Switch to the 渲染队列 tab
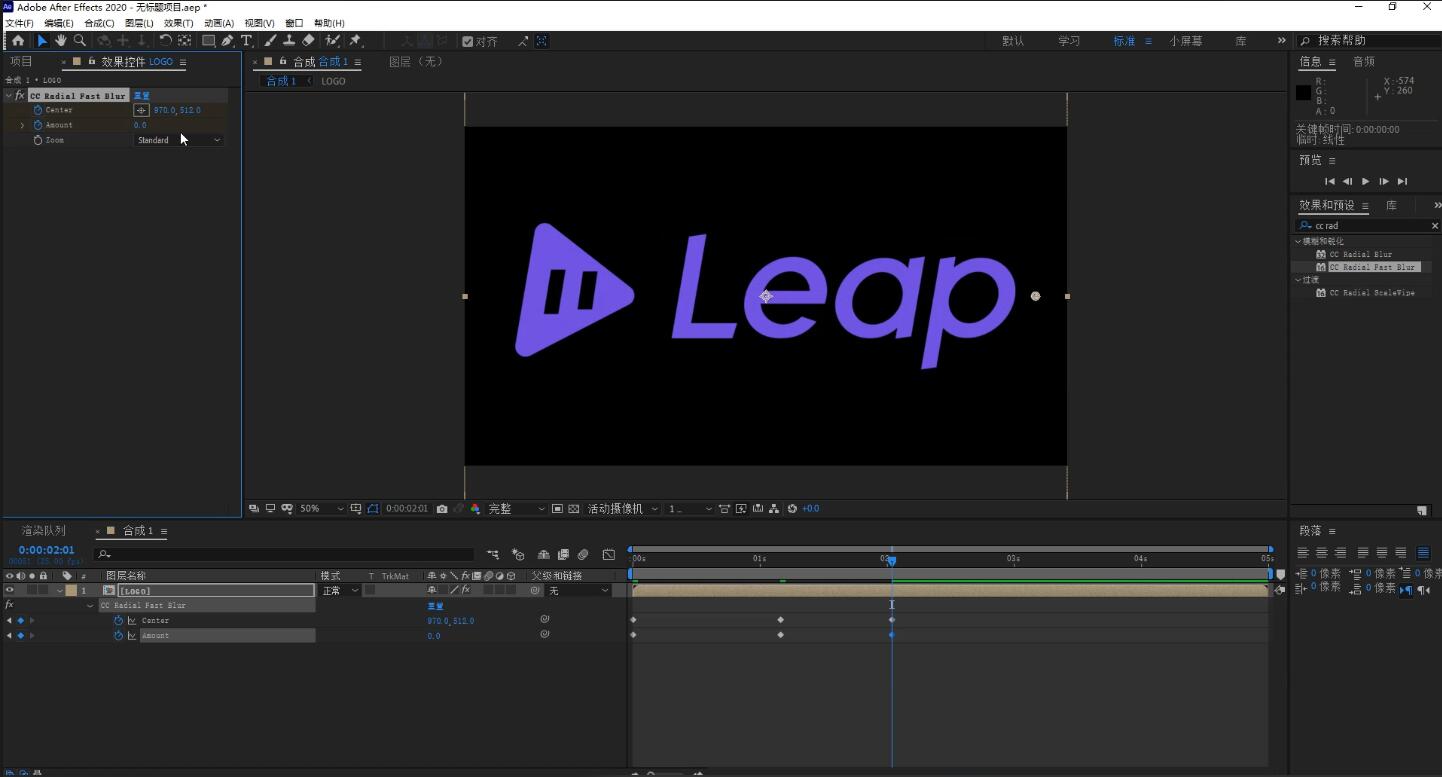Screen dimensions: 1442x777 click(43, 531)
